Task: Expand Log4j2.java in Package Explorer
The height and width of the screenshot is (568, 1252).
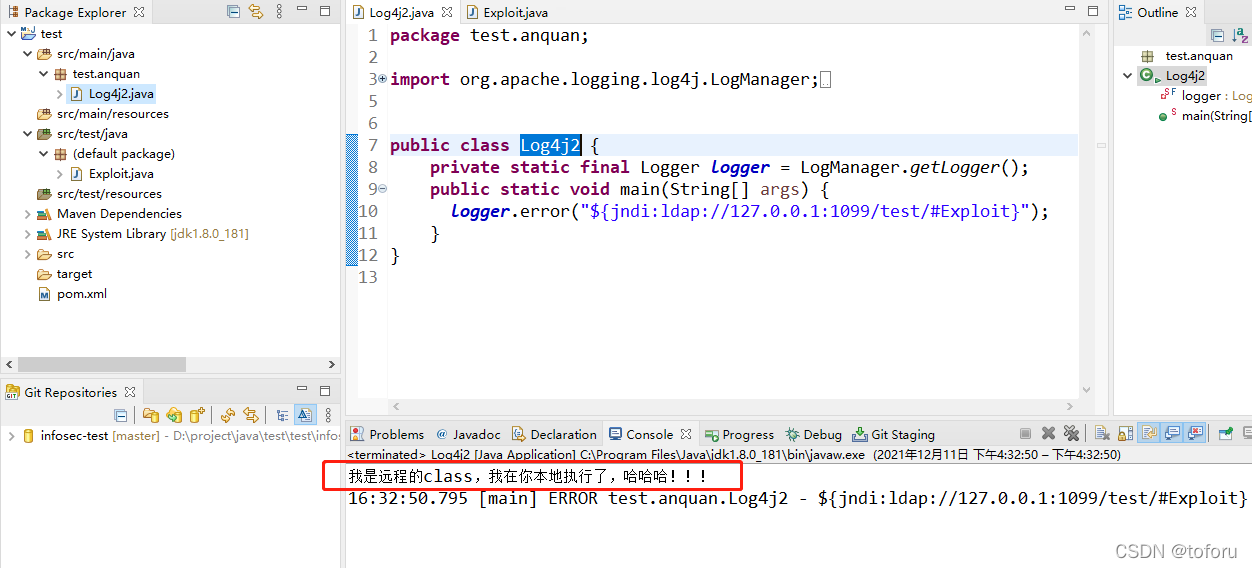Action: point(59,94)
